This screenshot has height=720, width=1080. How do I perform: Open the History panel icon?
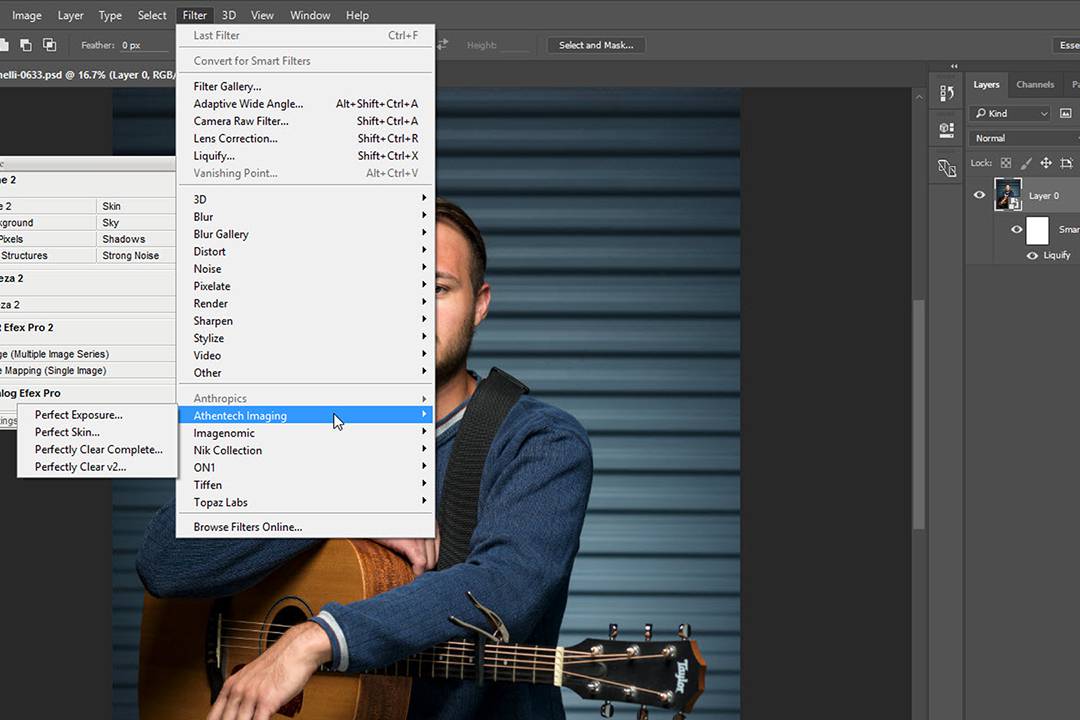946,93
